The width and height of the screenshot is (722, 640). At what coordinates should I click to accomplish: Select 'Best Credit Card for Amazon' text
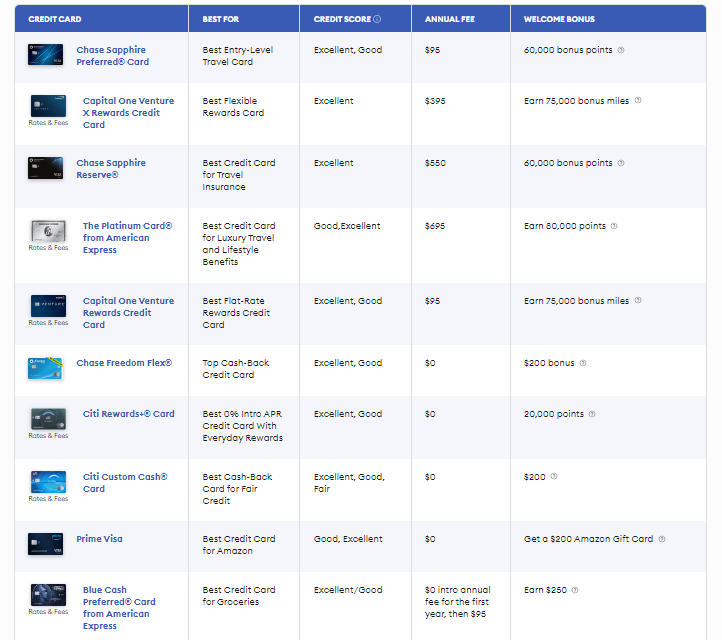tap(239, 545)
